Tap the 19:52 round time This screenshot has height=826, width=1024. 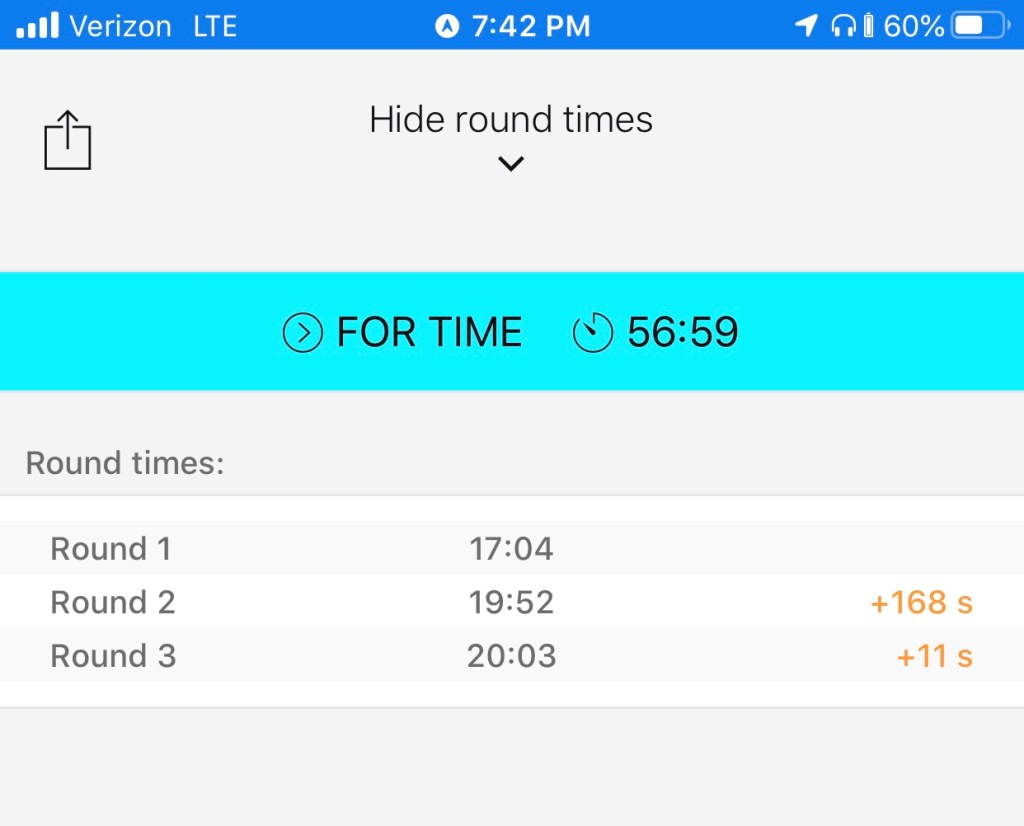511,602
